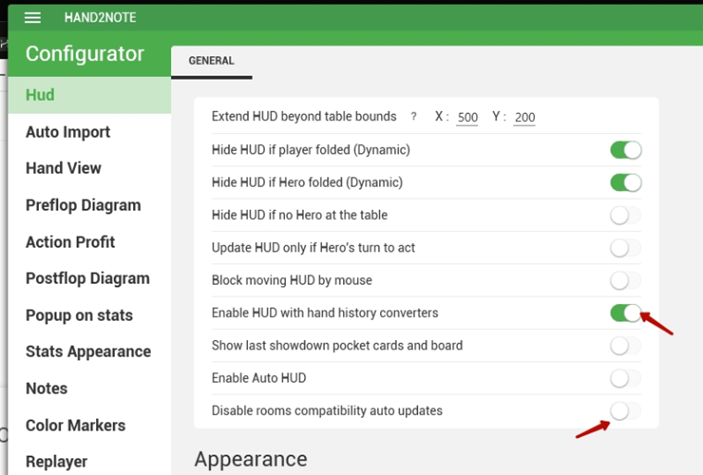Viewport: 703px width, 475px height.
Task: Enable Block moving HUD by mouse
Action: pos(625,280)
